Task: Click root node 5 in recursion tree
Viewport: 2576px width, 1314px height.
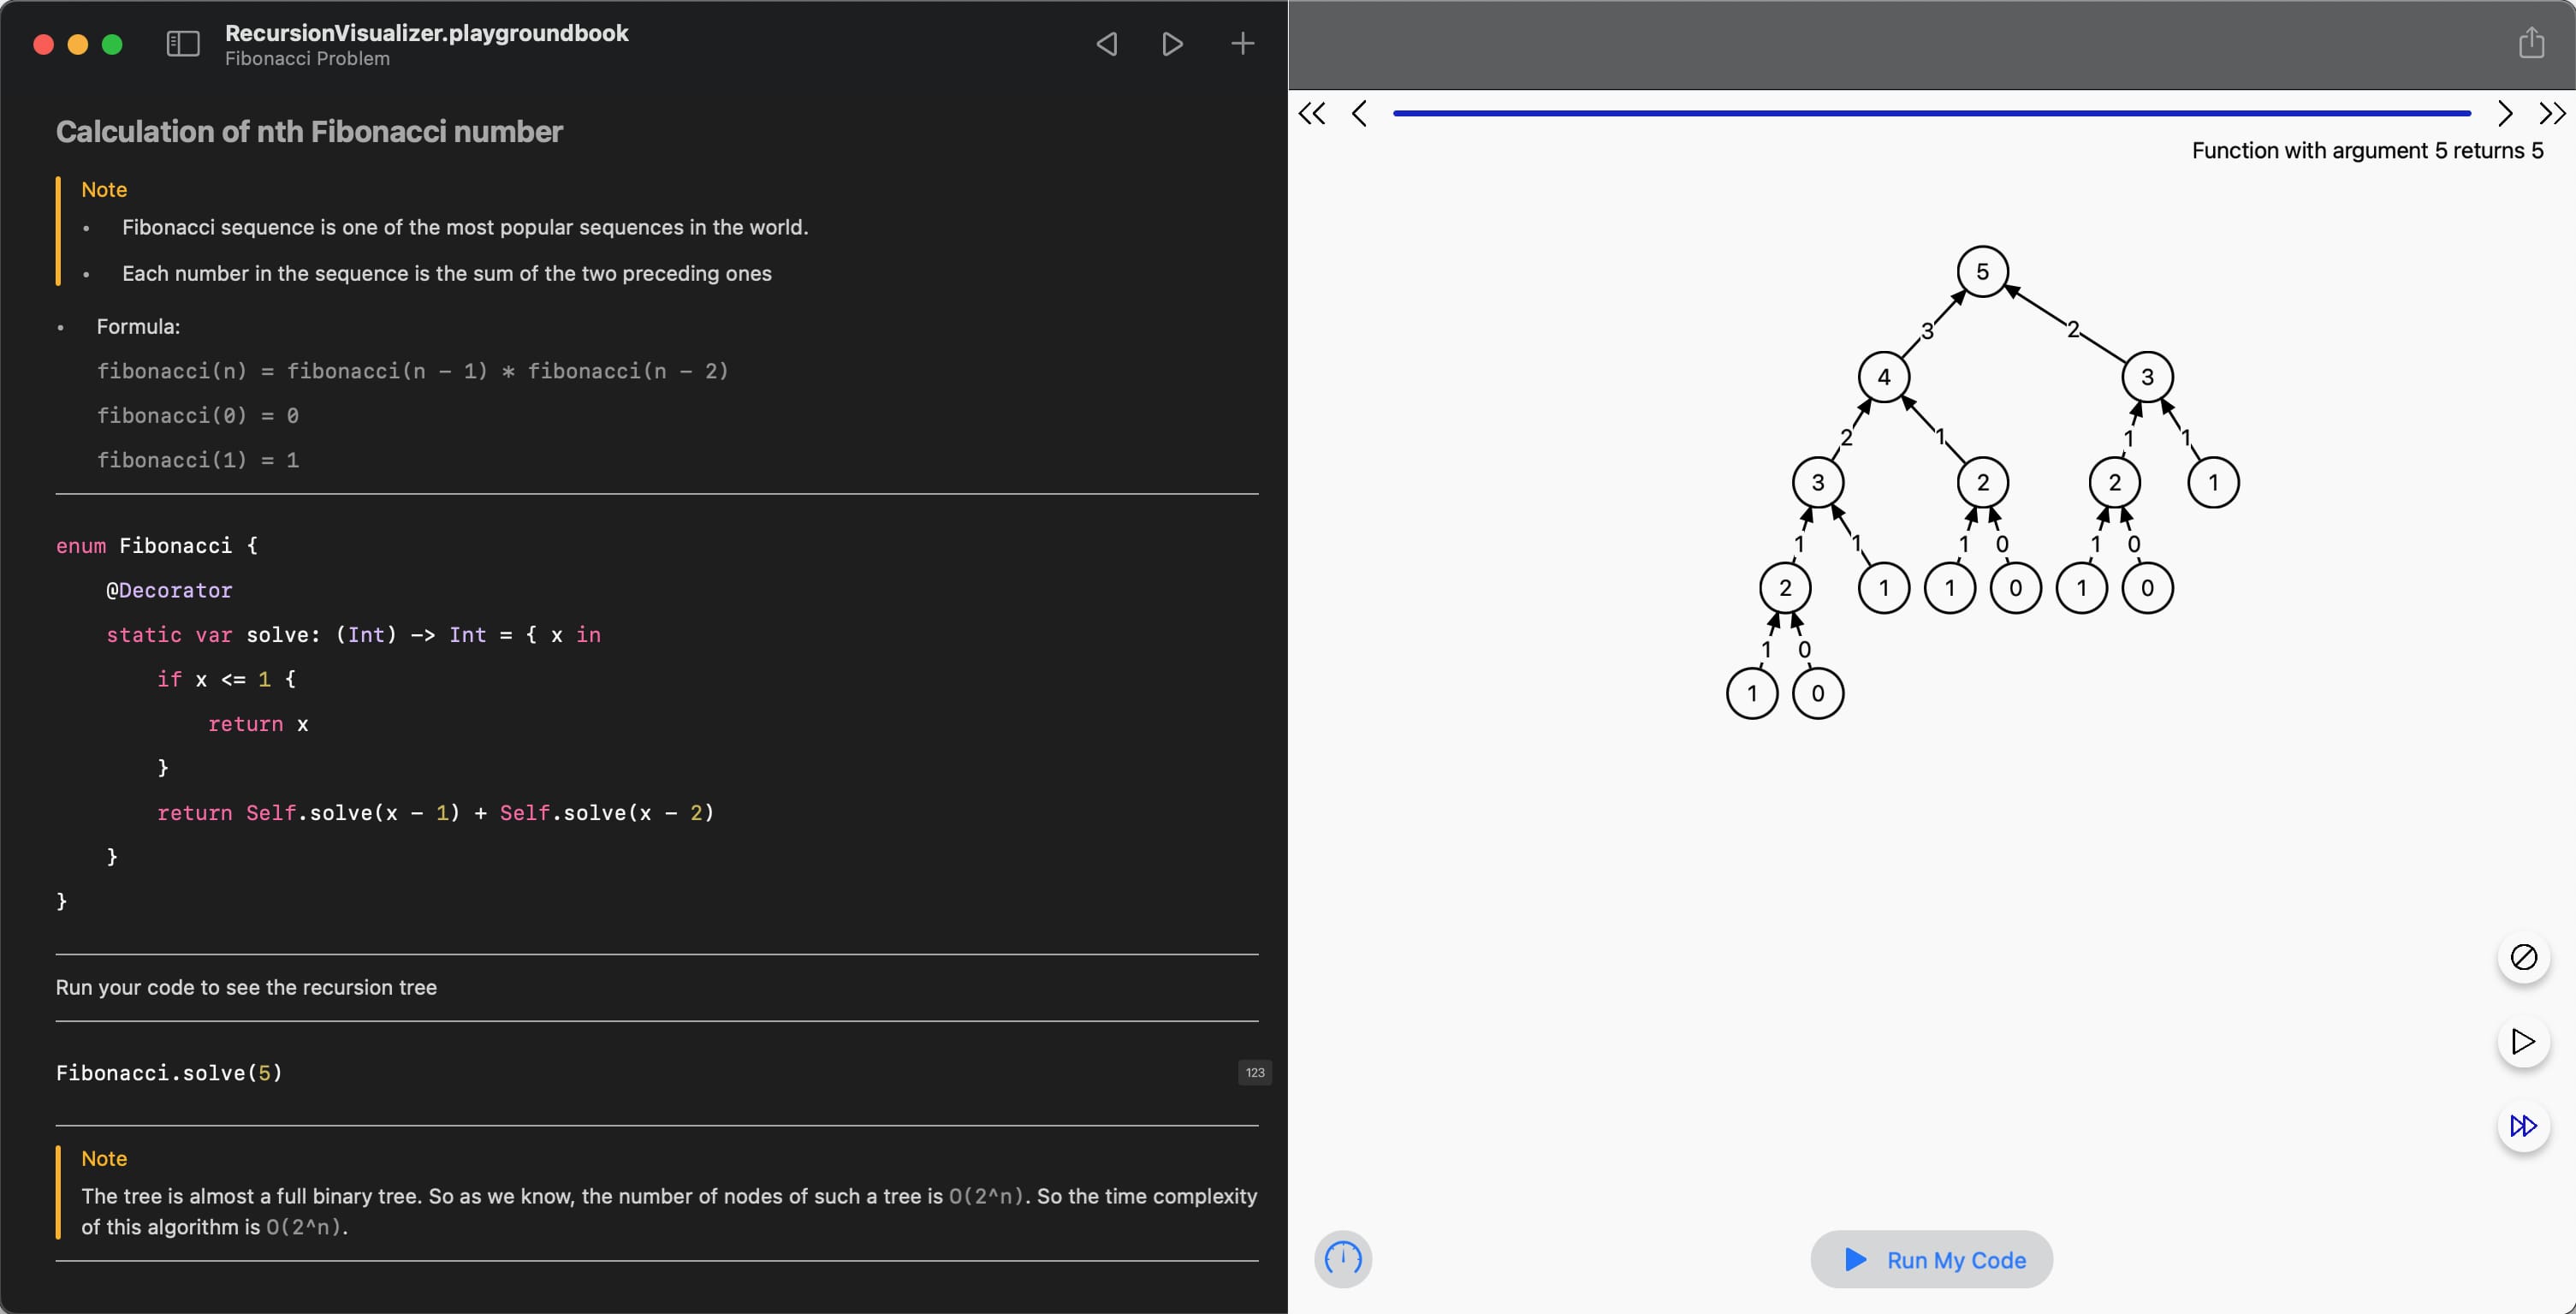Action: pyautogui.click(x=1982, y=272)
